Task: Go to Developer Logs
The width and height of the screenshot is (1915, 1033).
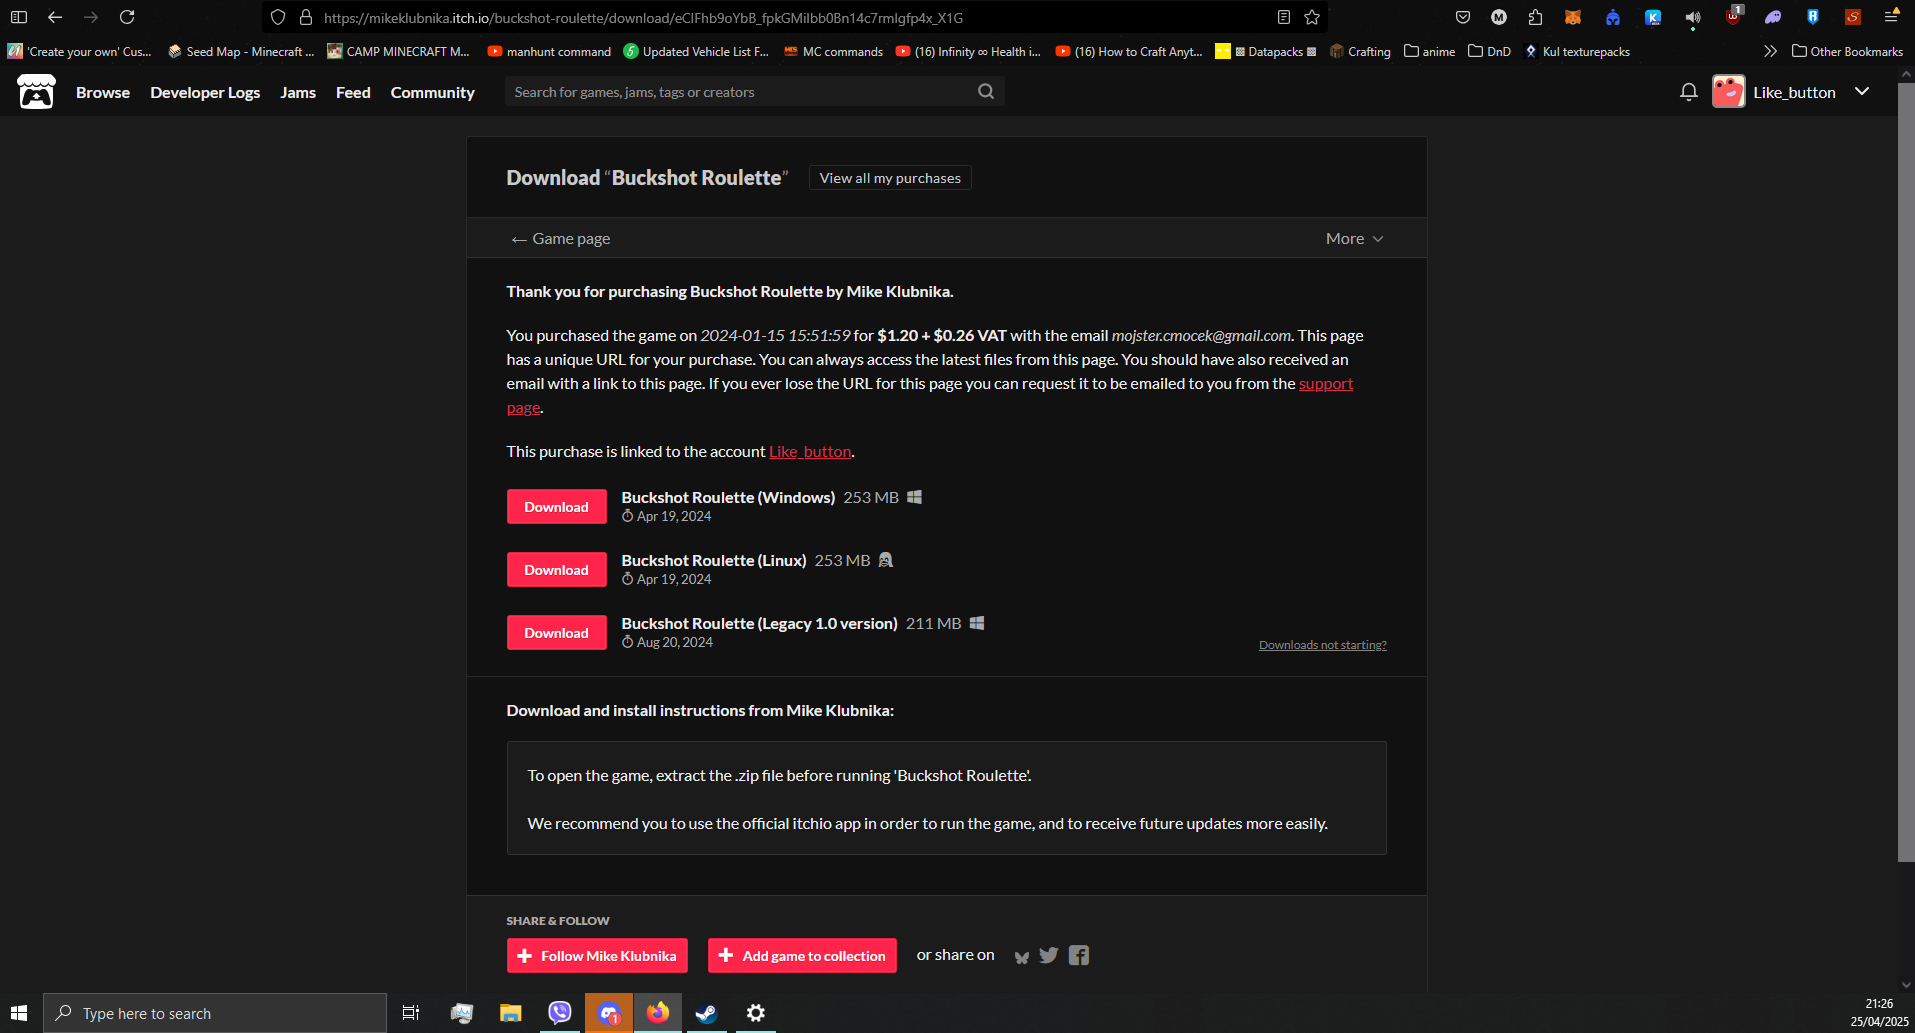Action: [x=205, y=92]
